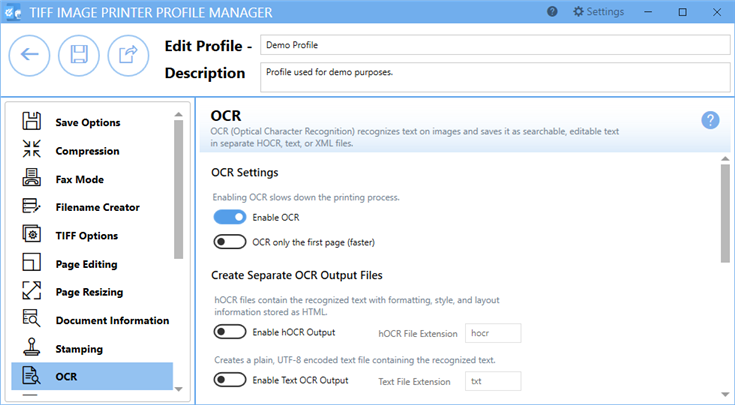
Task: Minimize the Profile Manager window
Action: point(649,12)
